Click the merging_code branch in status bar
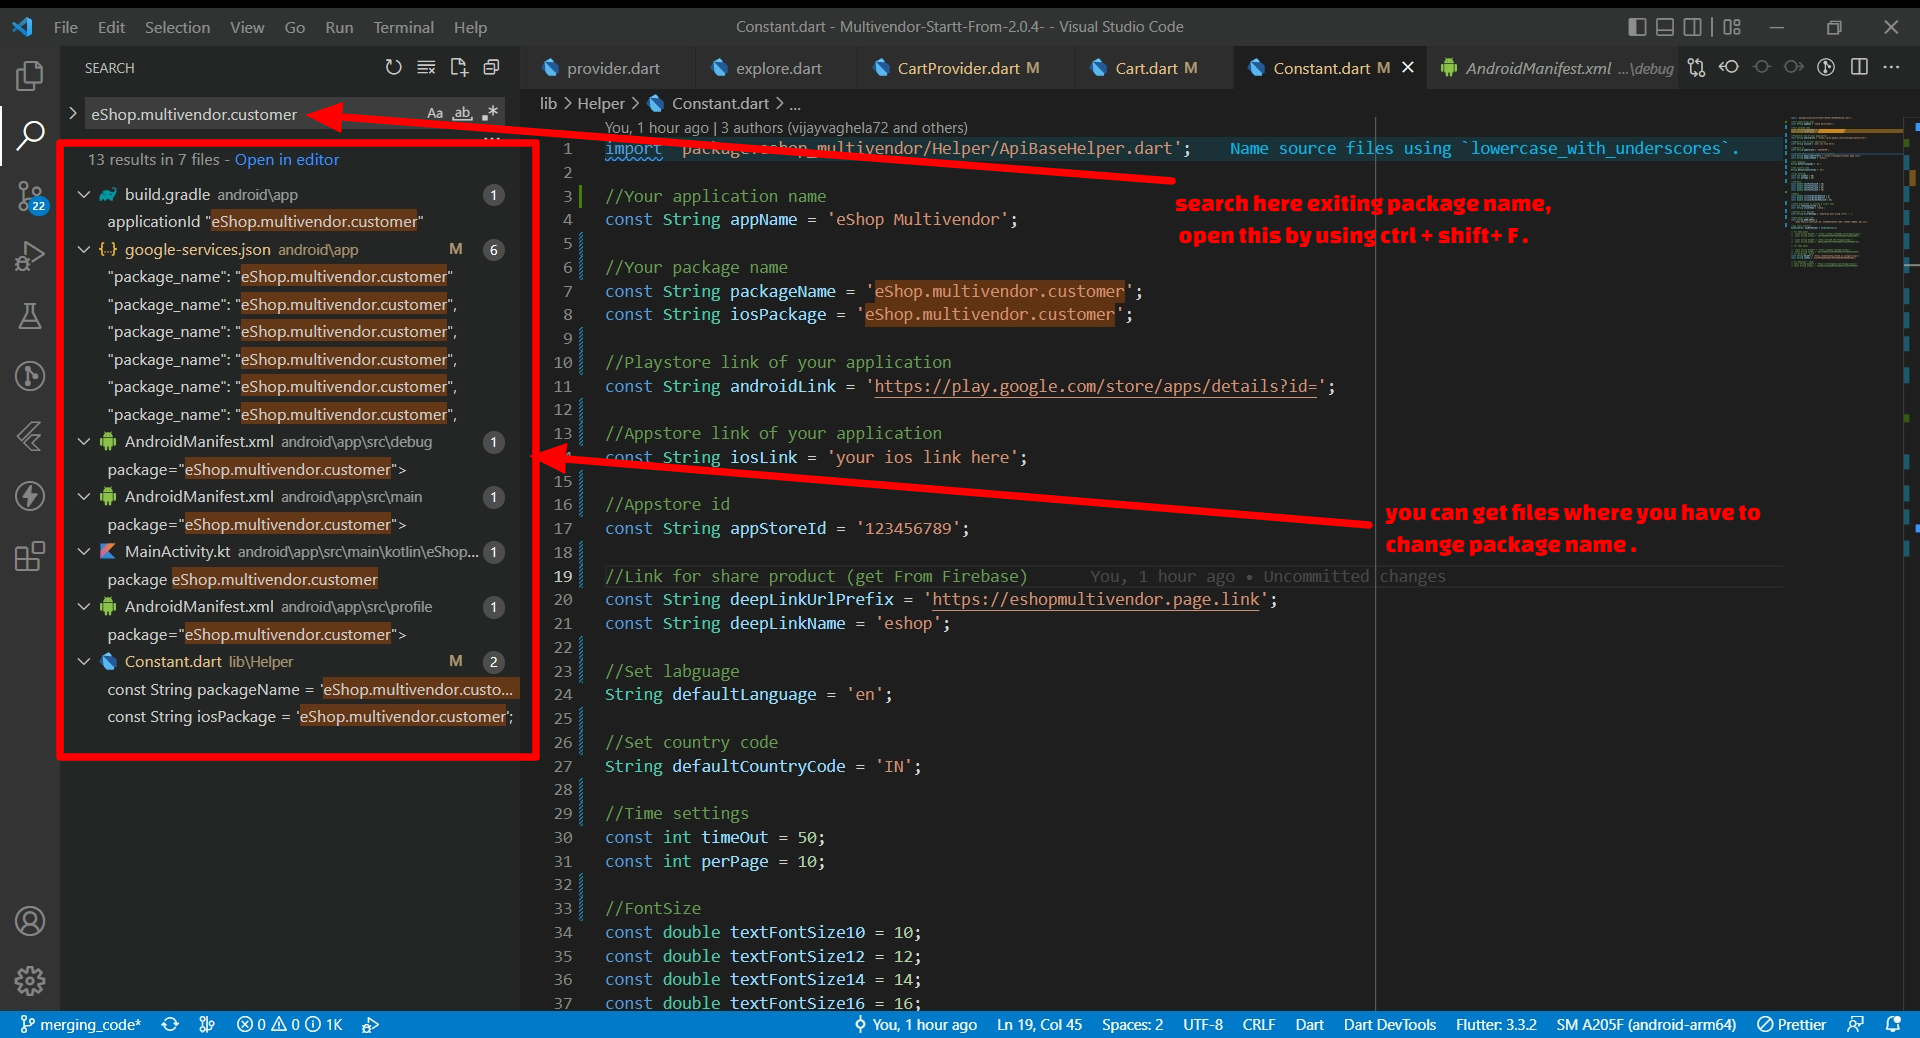The image size is (1920, 1038). click(x=81, y=1025)
